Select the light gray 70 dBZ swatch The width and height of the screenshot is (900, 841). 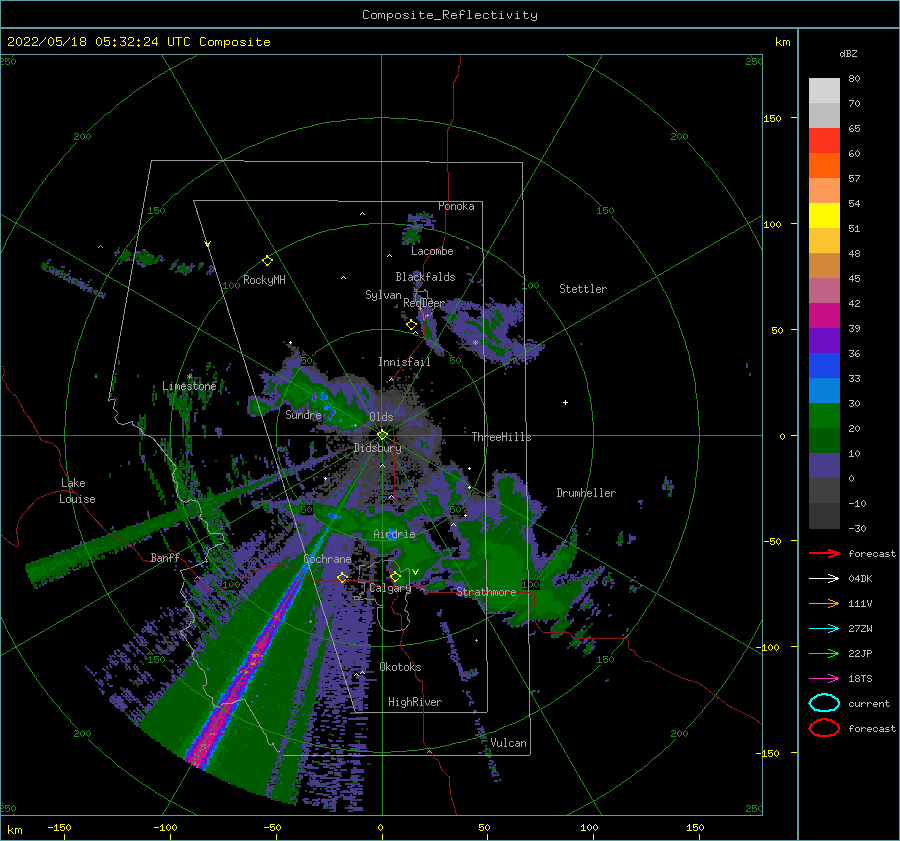[x=824, y=91]
